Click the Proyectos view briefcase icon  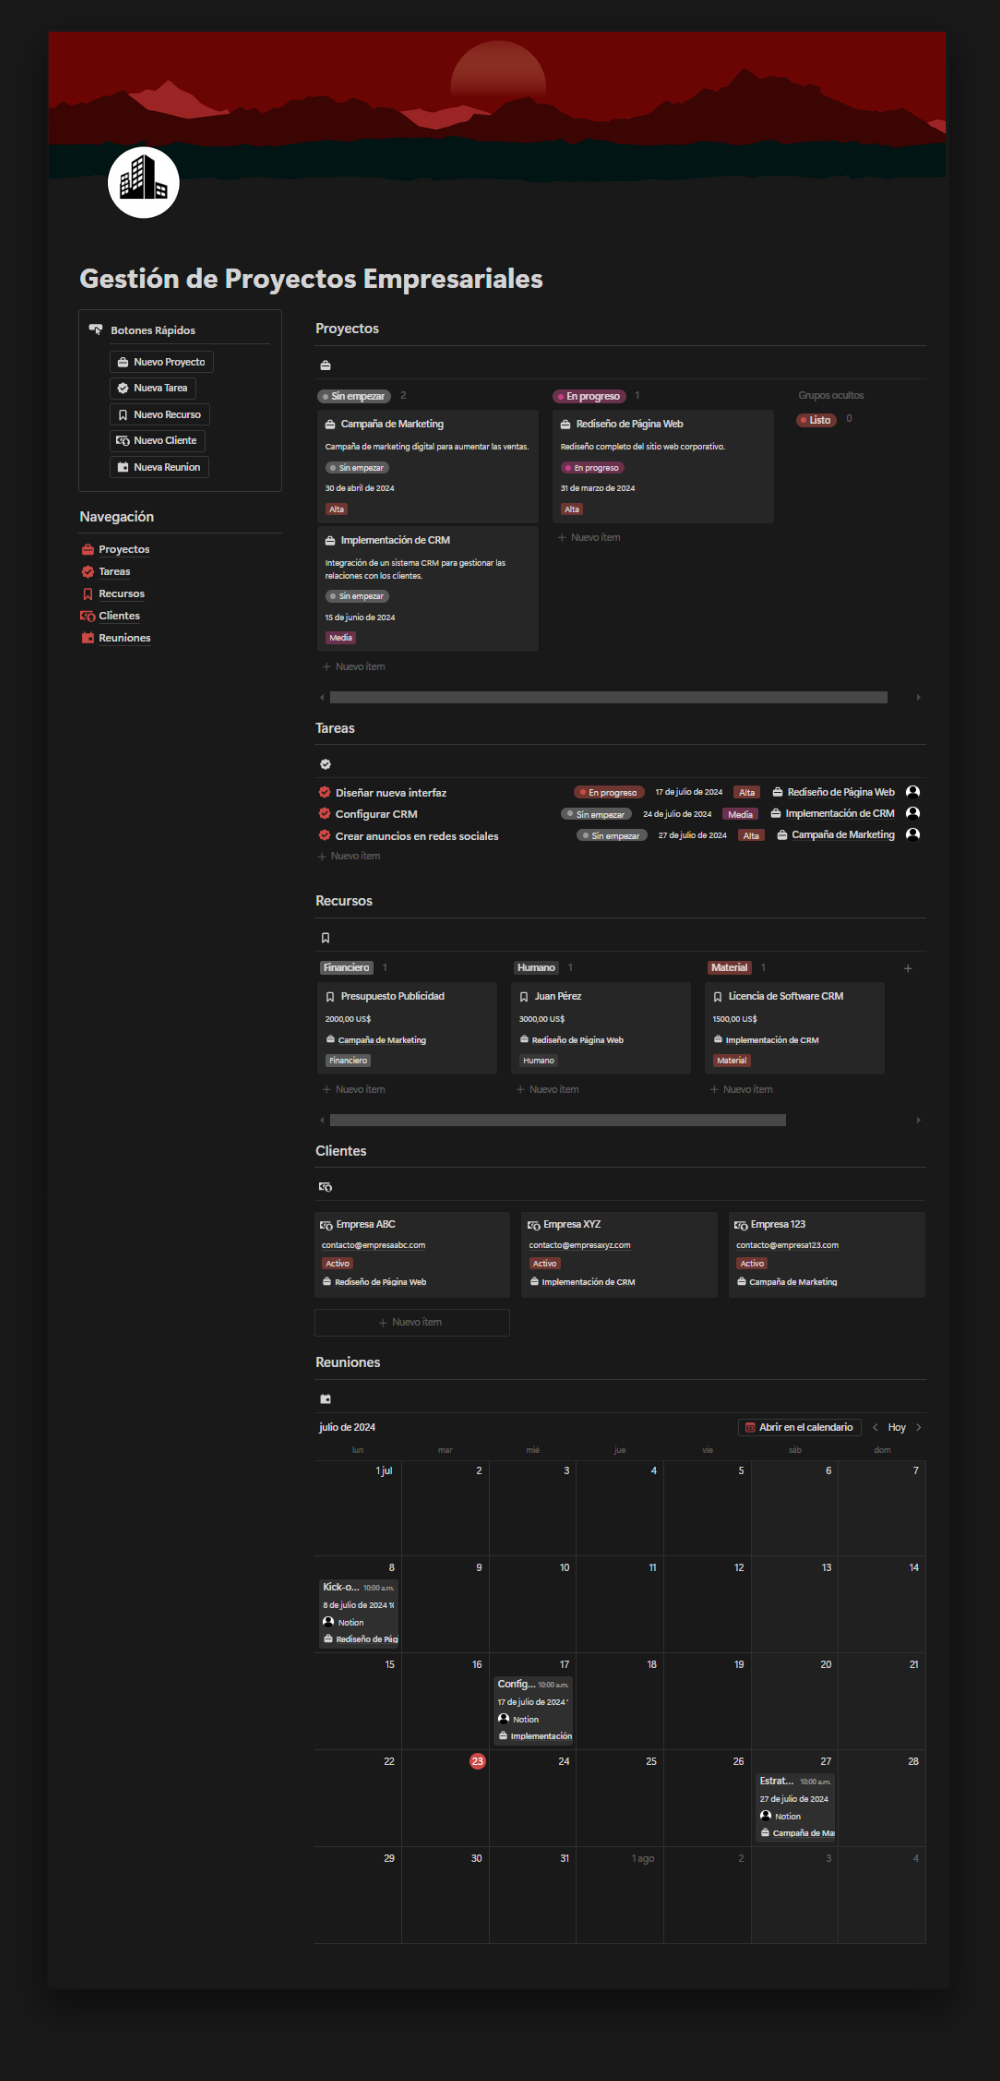point(325,365)
